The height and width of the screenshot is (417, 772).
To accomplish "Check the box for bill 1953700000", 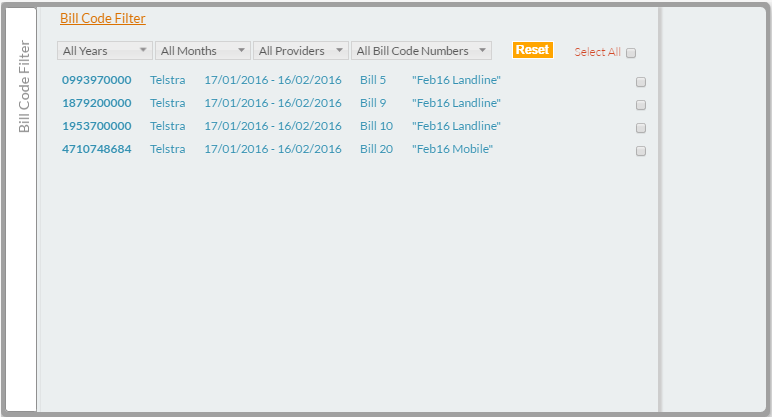I will (641, 128).
